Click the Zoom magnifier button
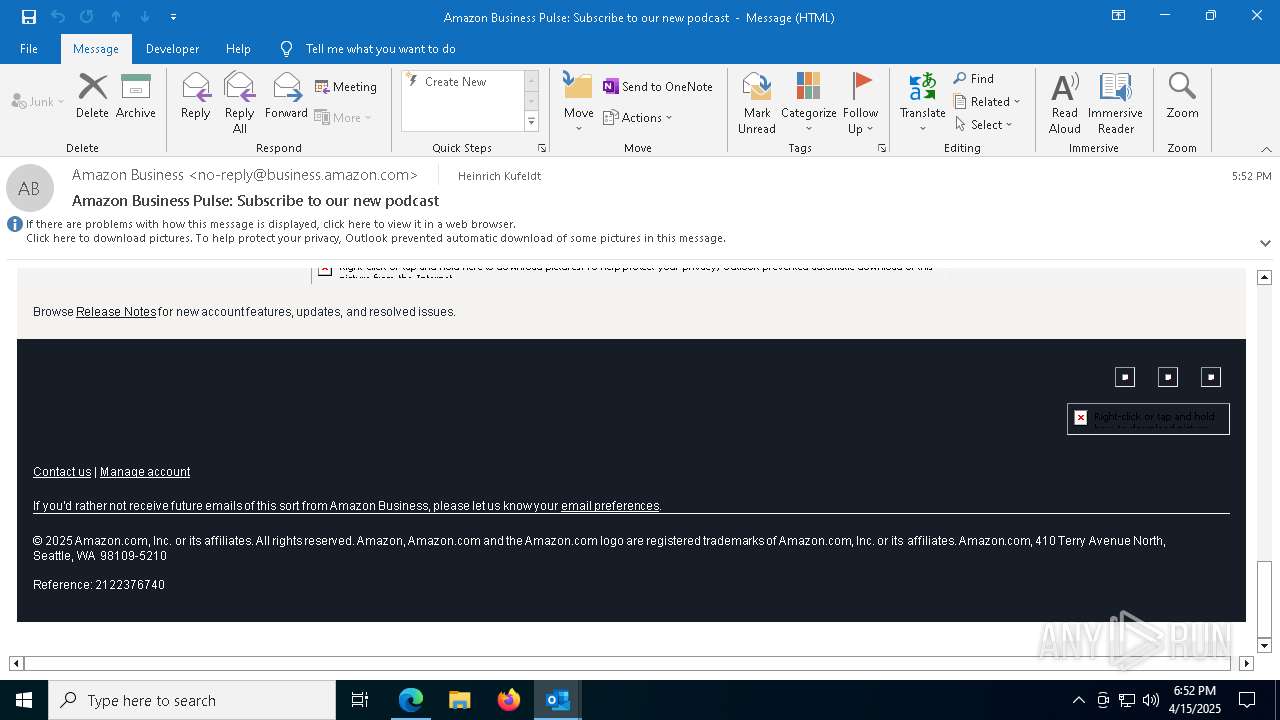 click(x=1182, y=96)
